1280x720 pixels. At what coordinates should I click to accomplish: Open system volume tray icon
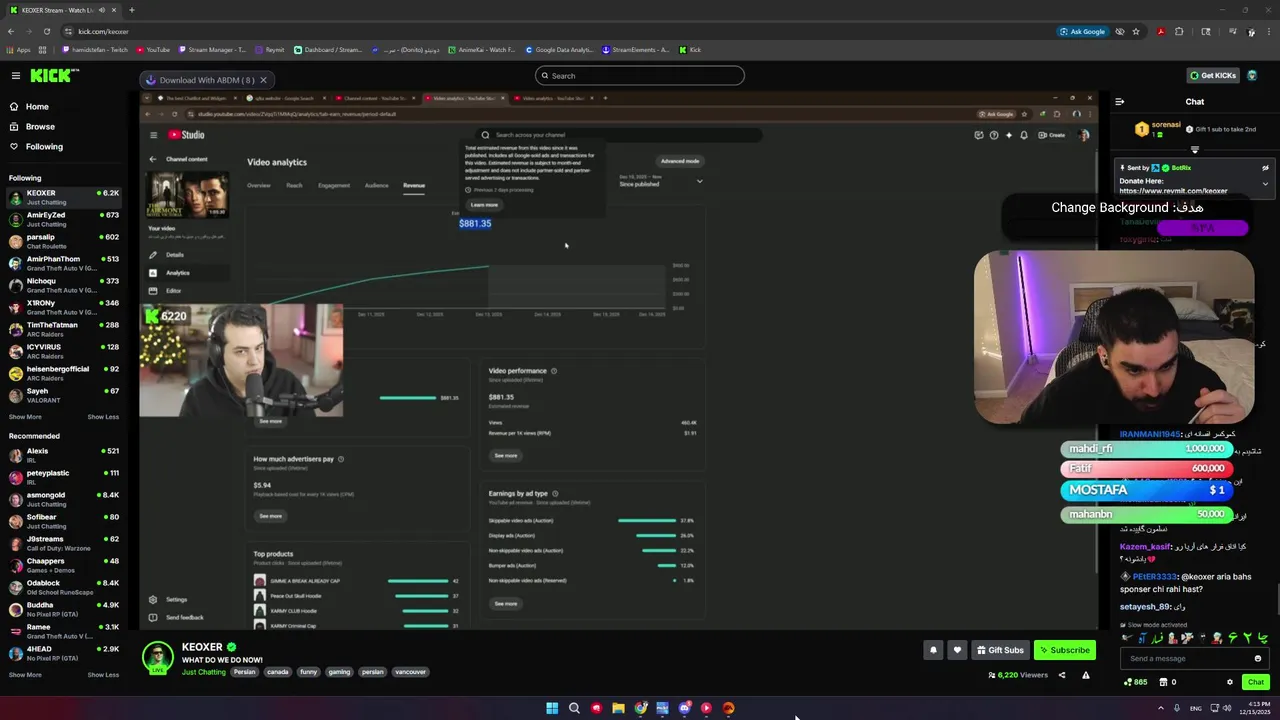(1227, 708)
